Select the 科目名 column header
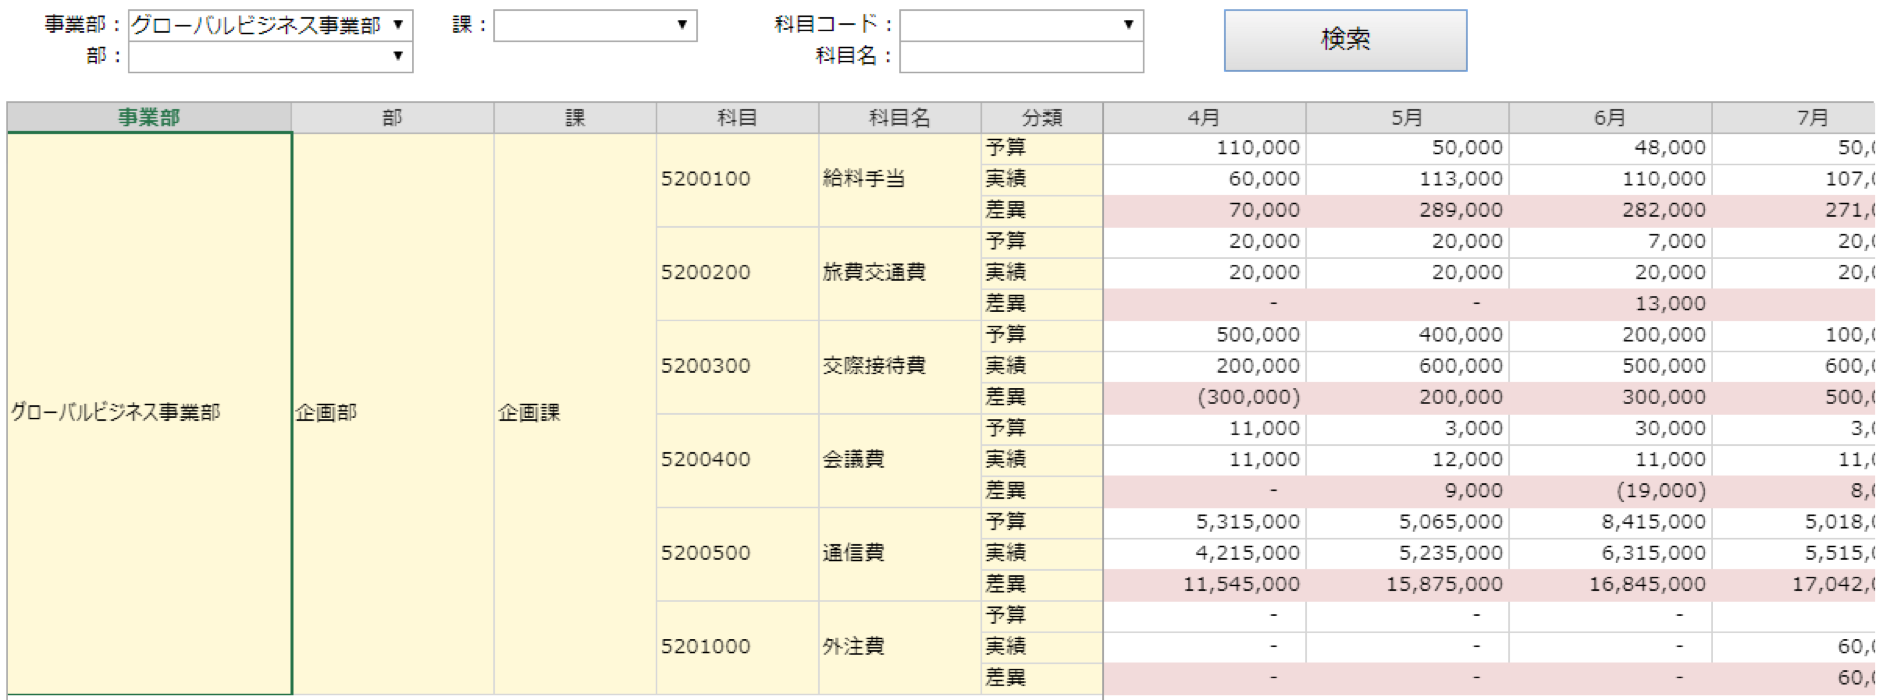The width and height of the screenshot is (1881, 700). tap(900, 117)
